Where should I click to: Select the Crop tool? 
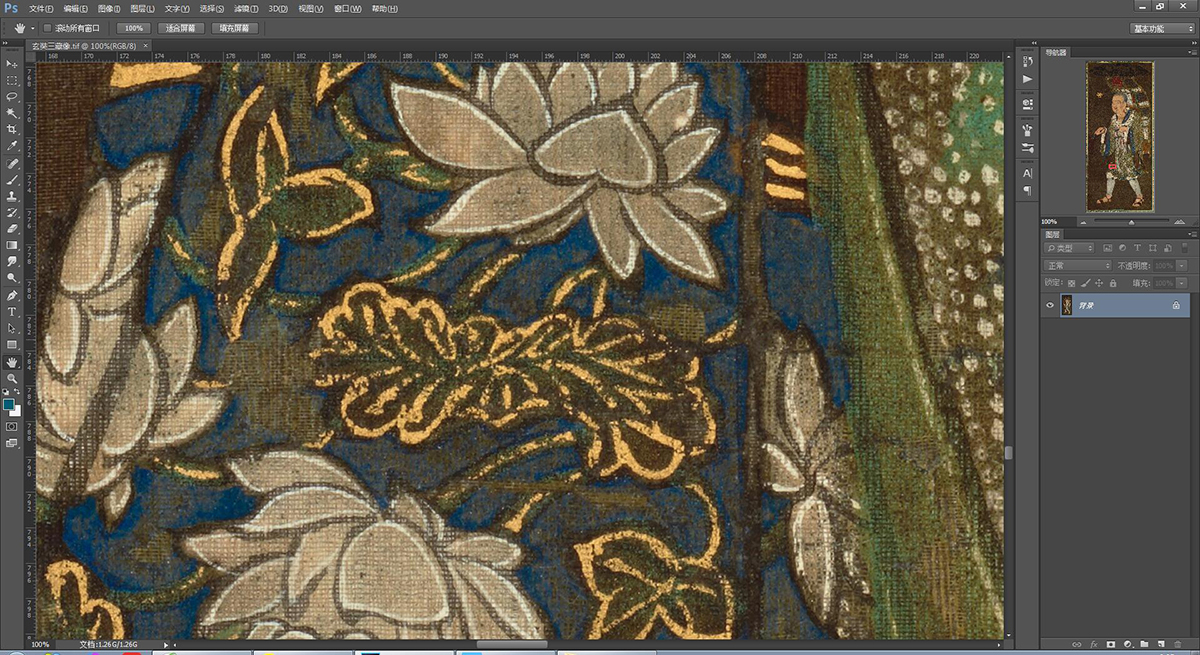point(12,130)
